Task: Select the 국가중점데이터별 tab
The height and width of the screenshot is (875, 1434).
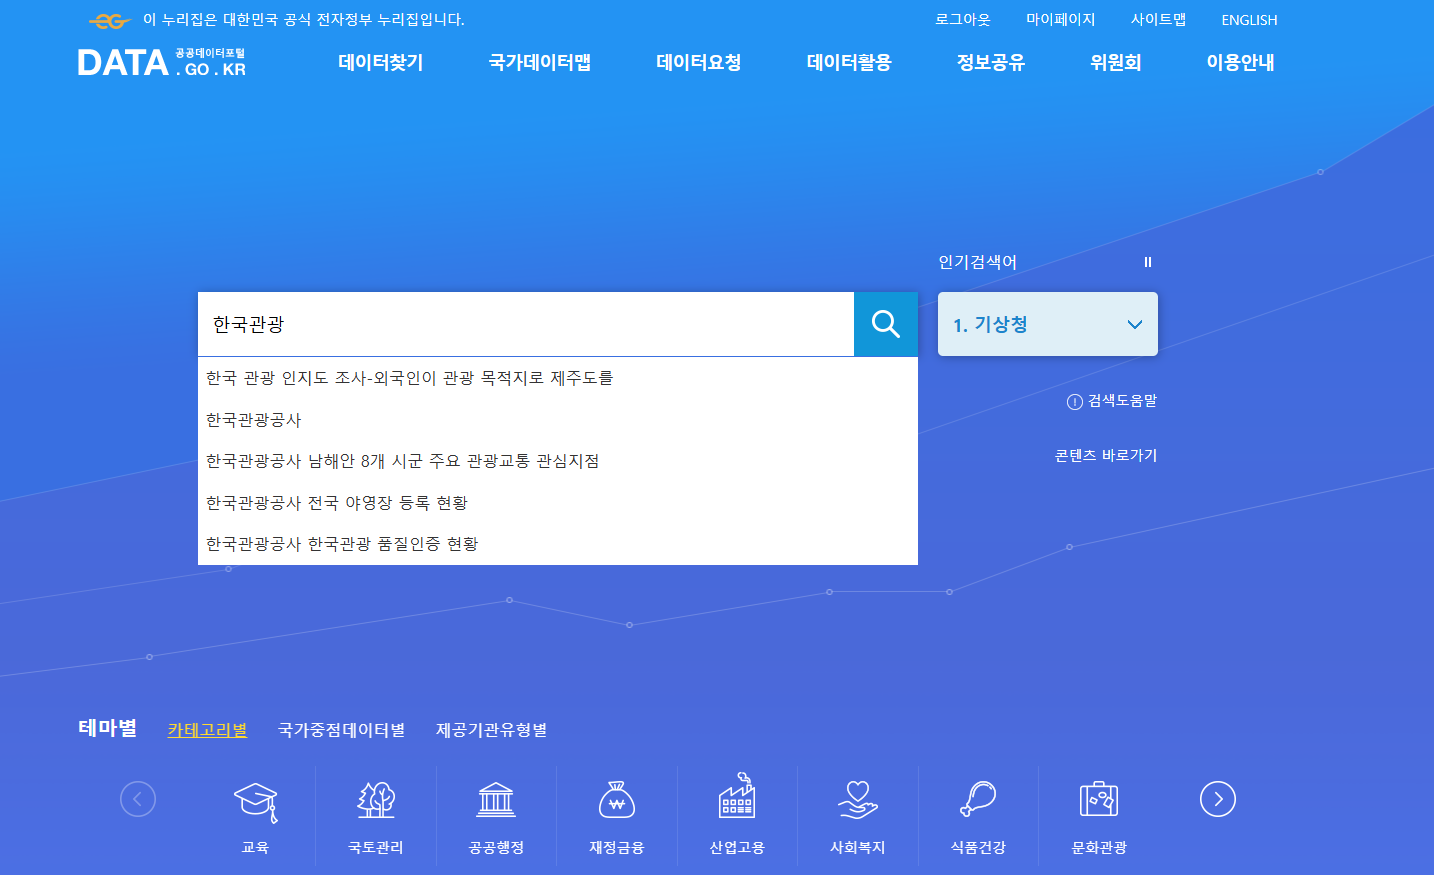Action: [x=341, y=730]
